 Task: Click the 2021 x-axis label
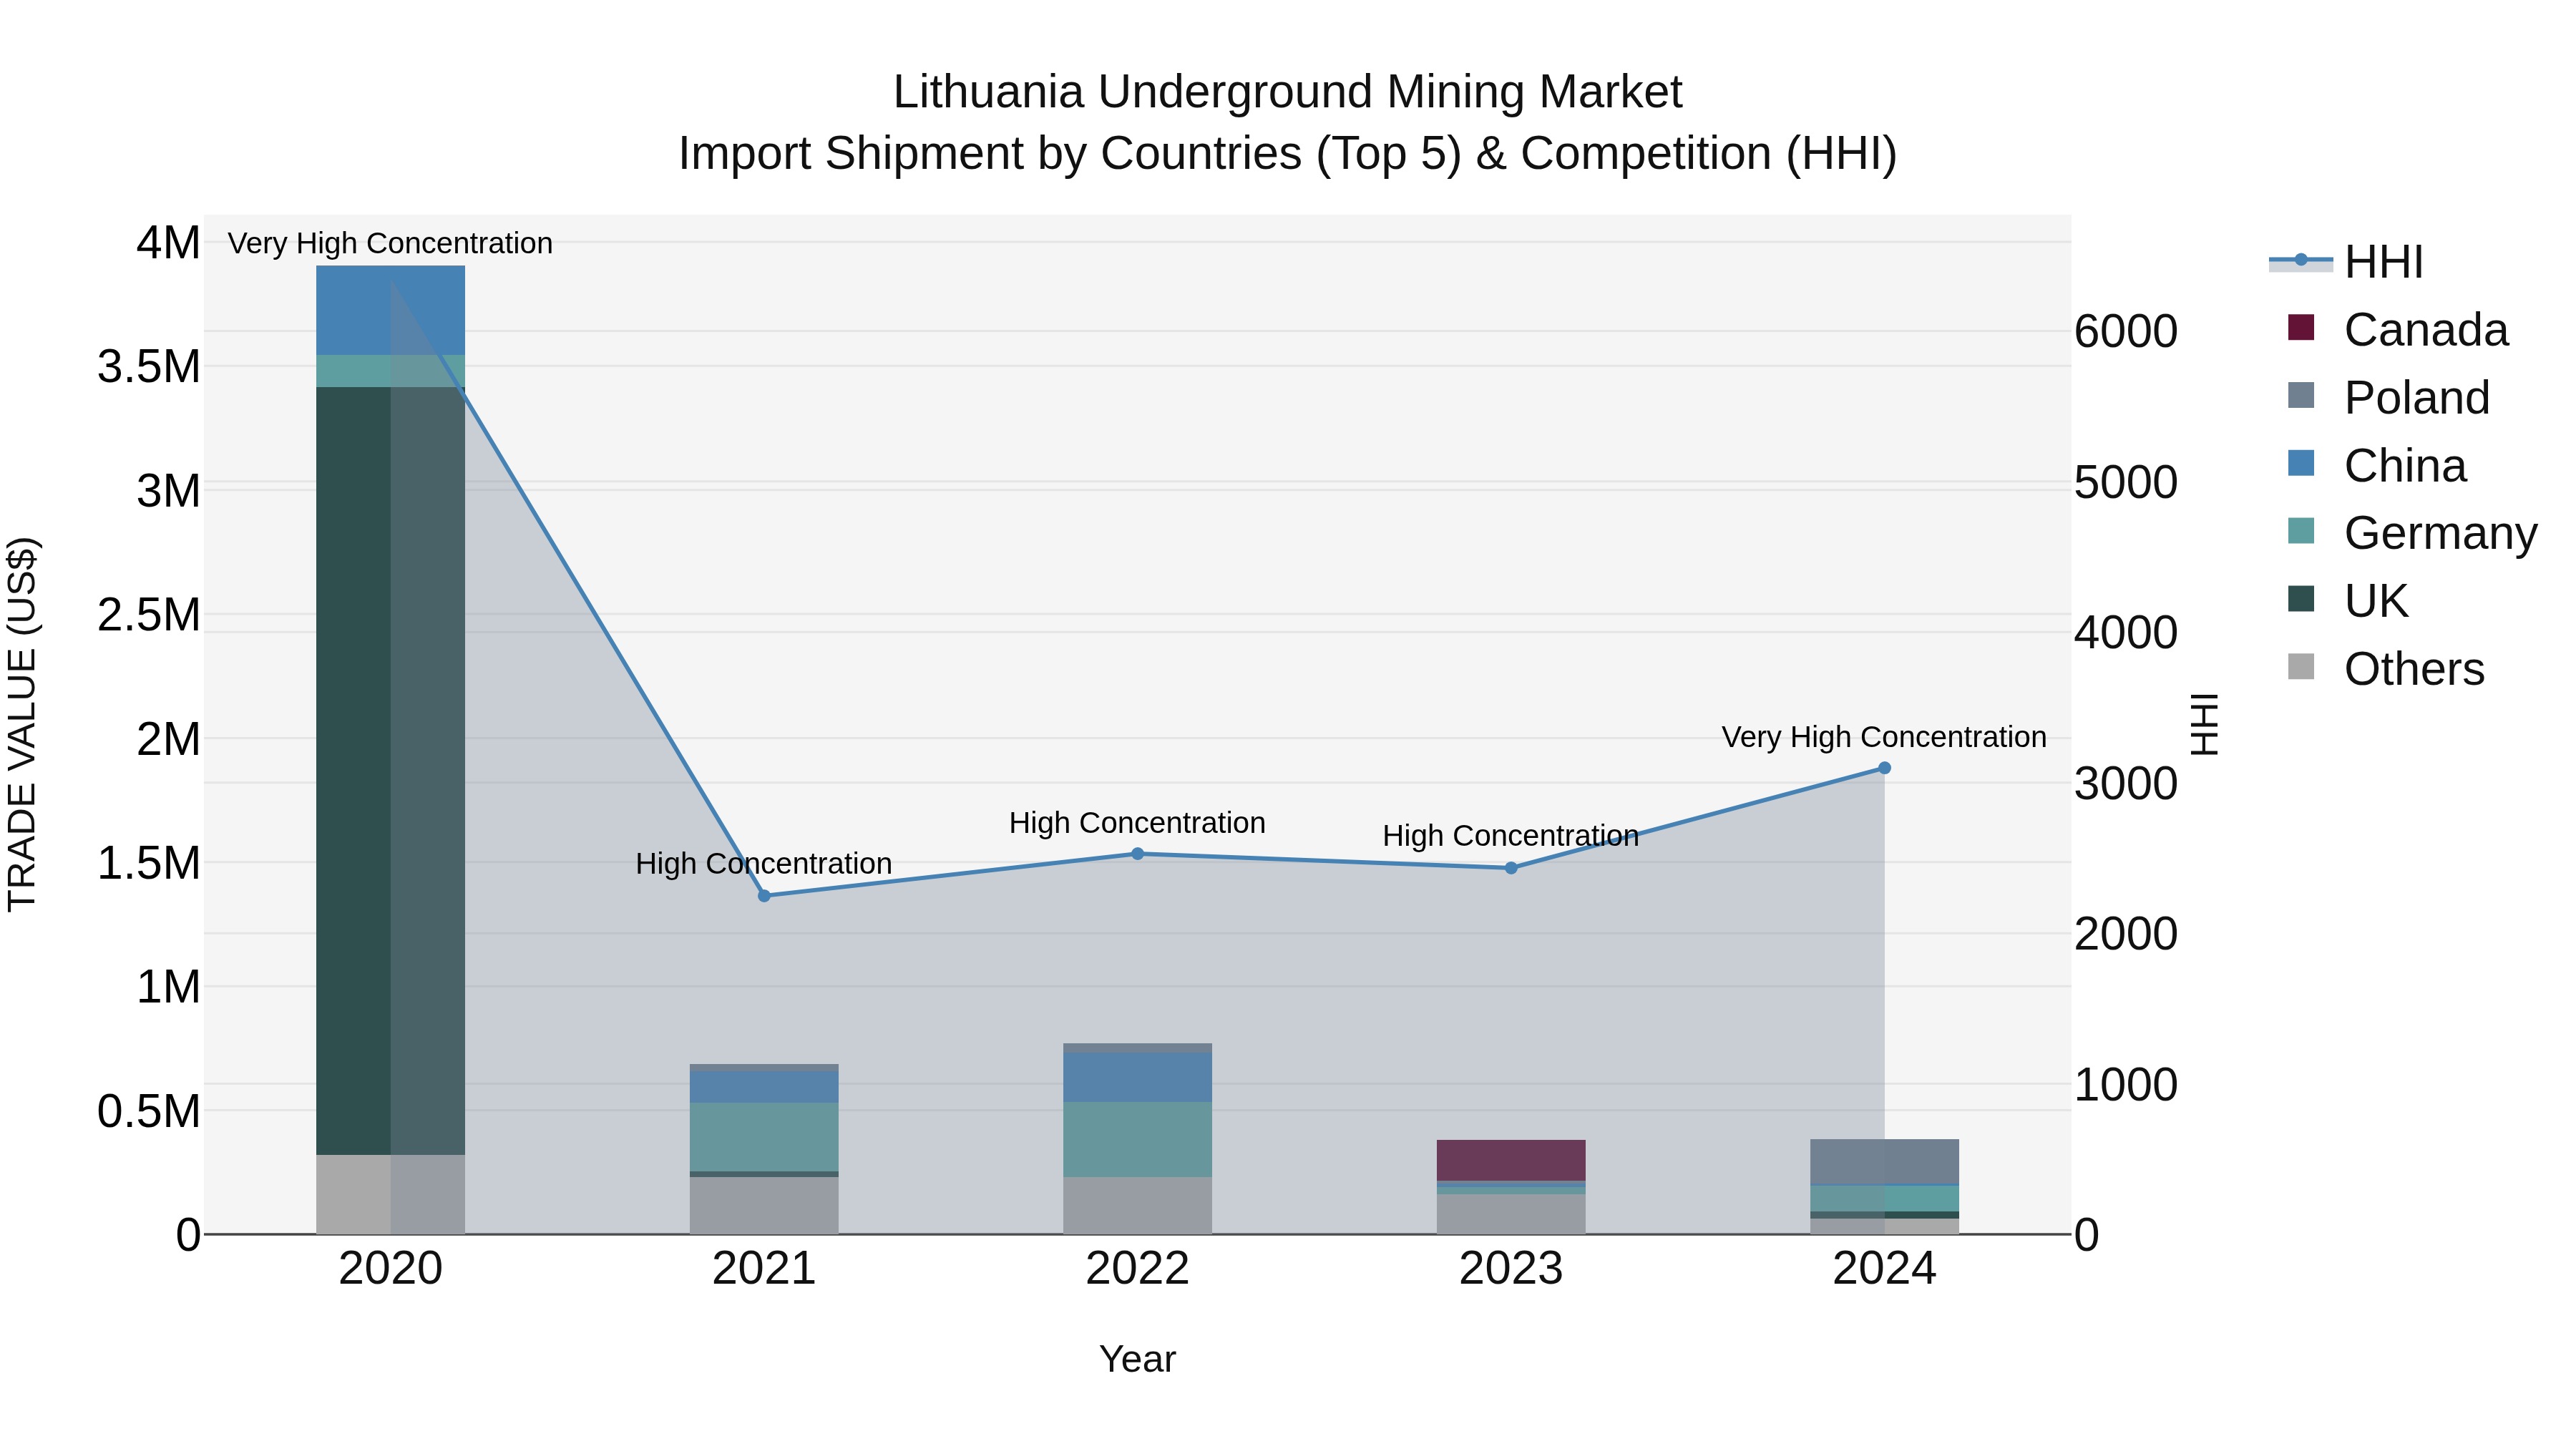[x=764, y=1269]
